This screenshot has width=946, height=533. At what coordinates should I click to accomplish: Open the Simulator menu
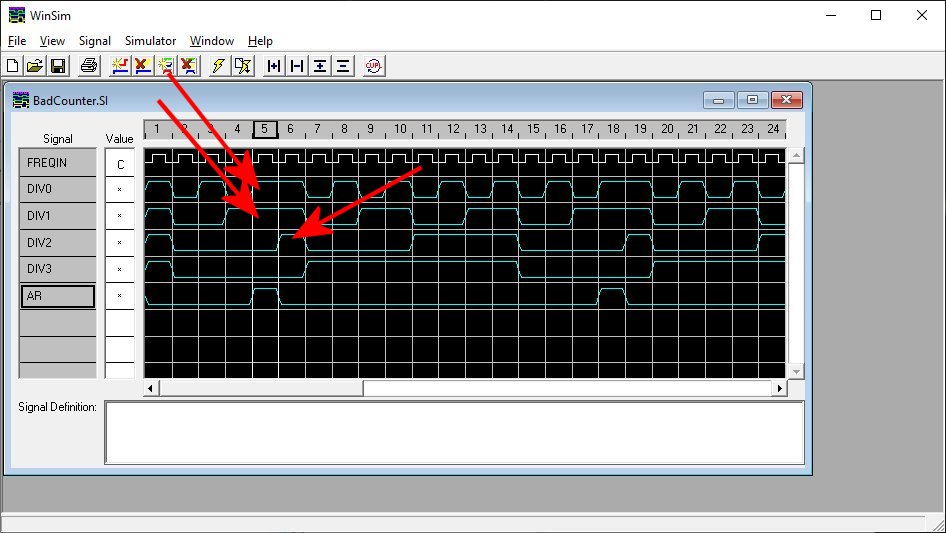click(150, 41)
